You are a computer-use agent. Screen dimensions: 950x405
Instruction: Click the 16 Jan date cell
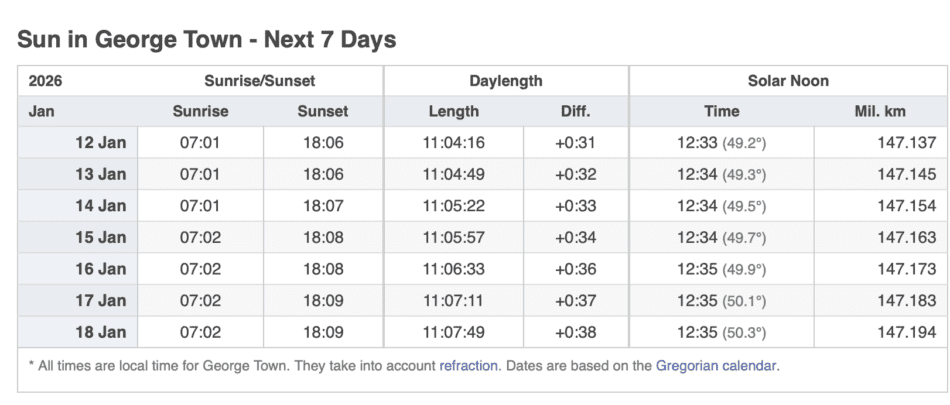pos(100,270)
